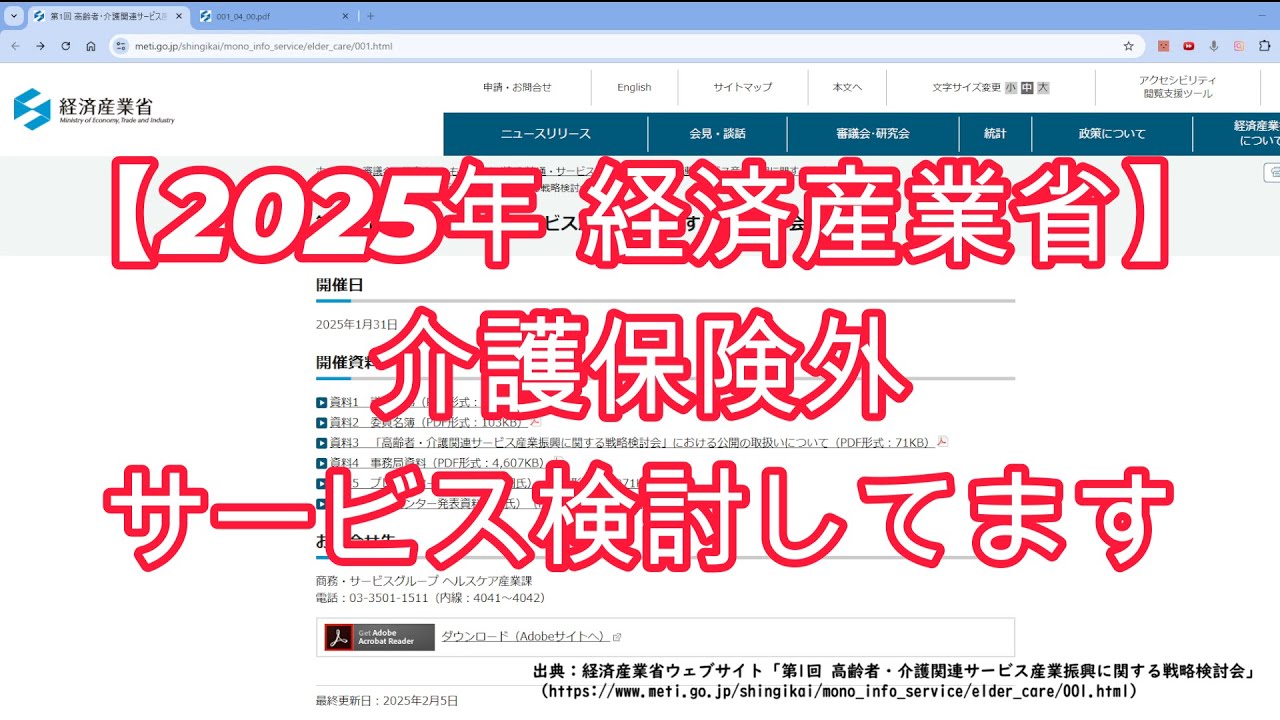Select the 開催日 heading text
1280x720 pixels.
coord(340,285)
